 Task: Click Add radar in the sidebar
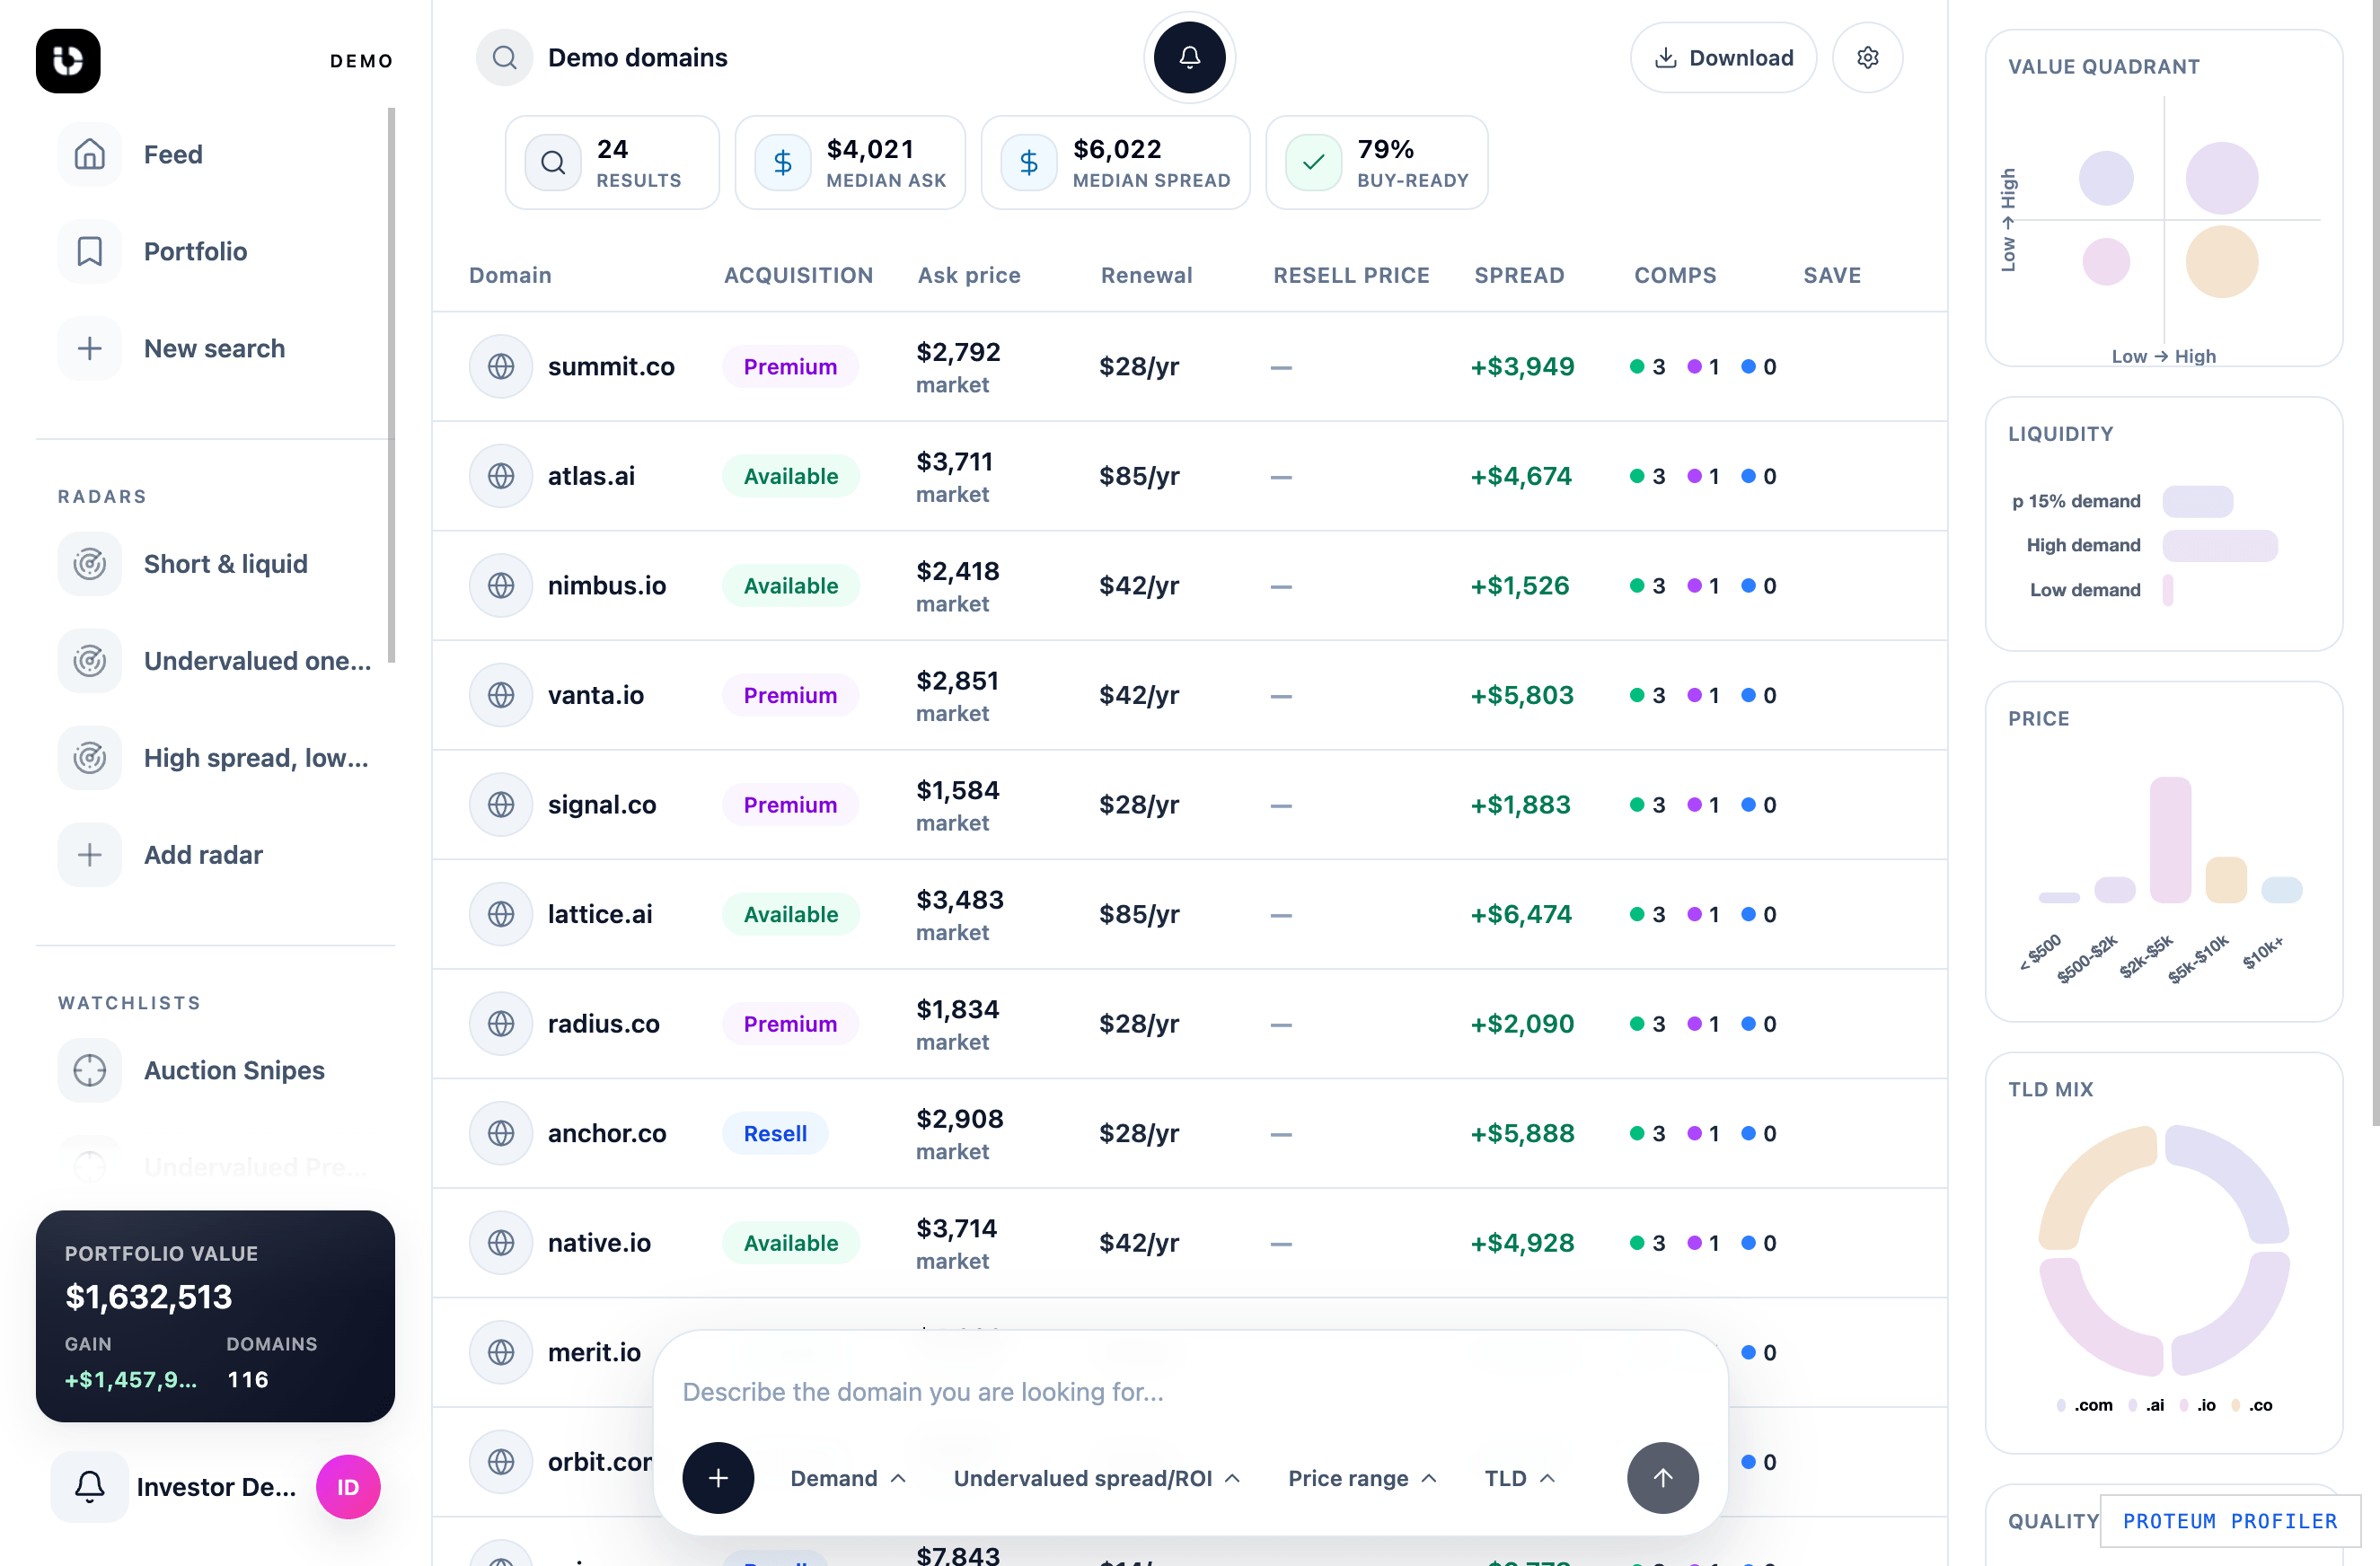(x=203, y=855)
